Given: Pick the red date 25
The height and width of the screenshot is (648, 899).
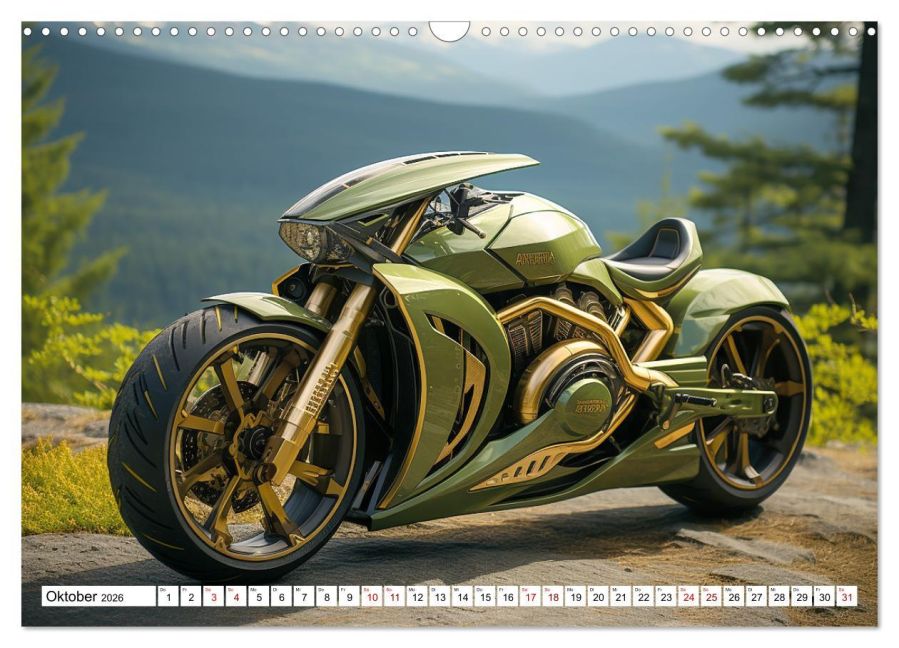Looking at the screenshot, I should [712, 596].
